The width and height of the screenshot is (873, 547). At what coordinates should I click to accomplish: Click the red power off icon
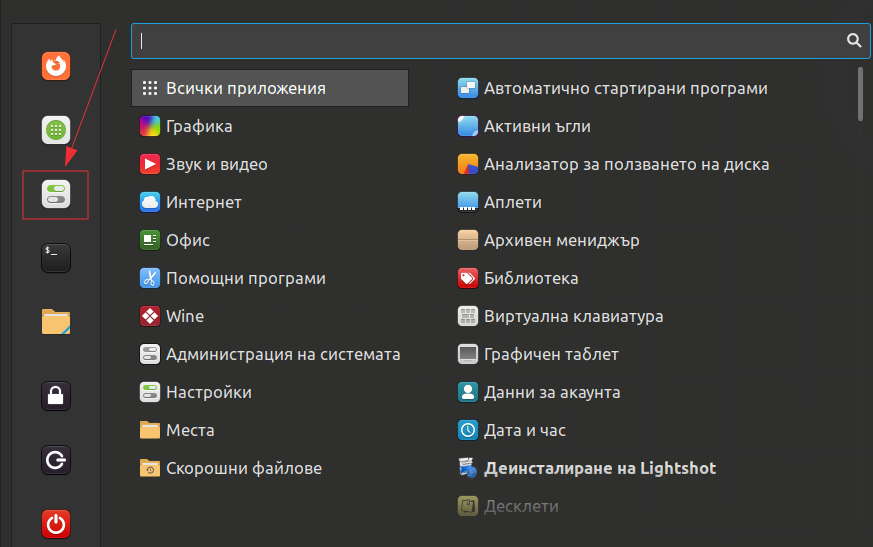pos(56,524)
